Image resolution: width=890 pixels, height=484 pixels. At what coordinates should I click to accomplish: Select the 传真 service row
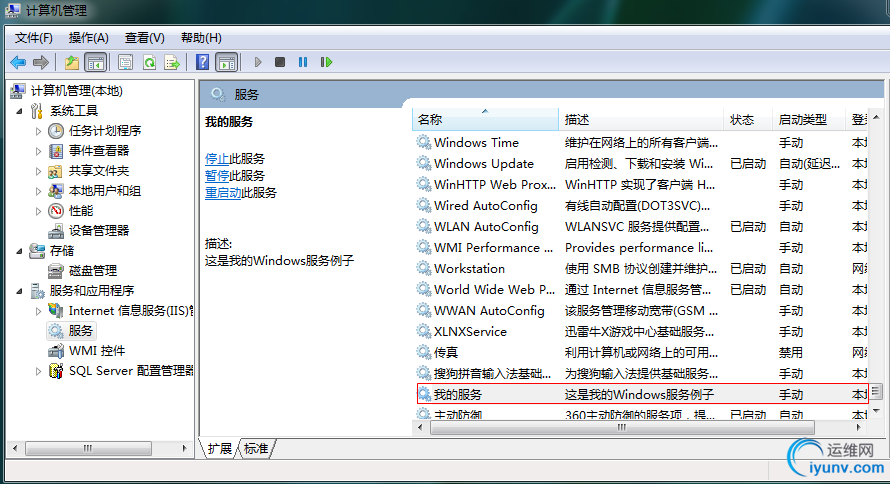641,352
